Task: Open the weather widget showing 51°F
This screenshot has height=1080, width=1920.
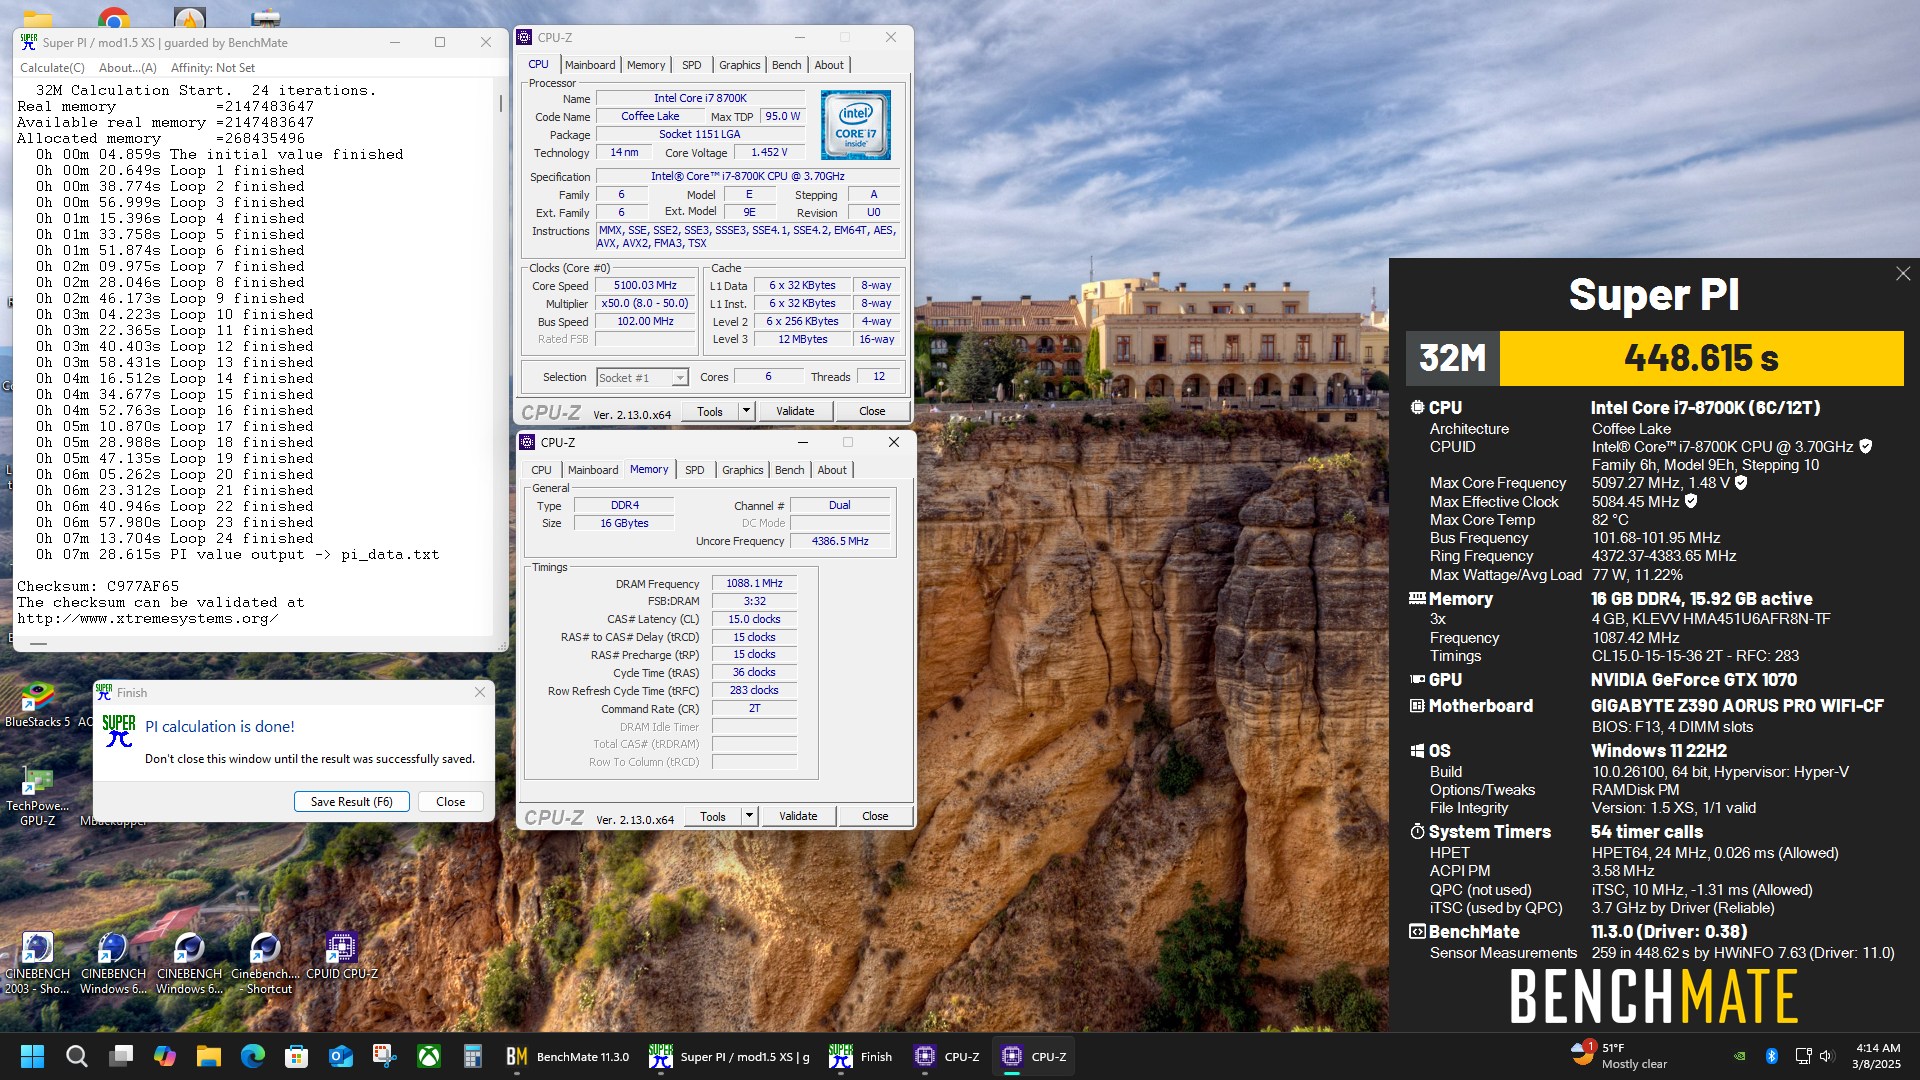Action: coord(1620,1056)
